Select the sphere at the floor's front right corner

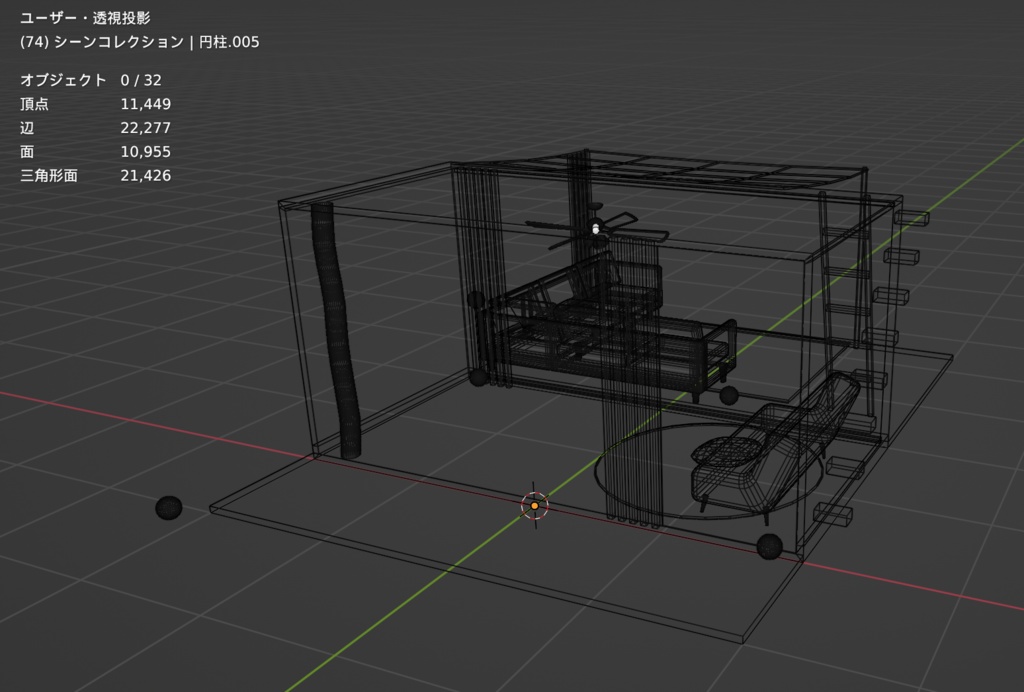(769, 546)
